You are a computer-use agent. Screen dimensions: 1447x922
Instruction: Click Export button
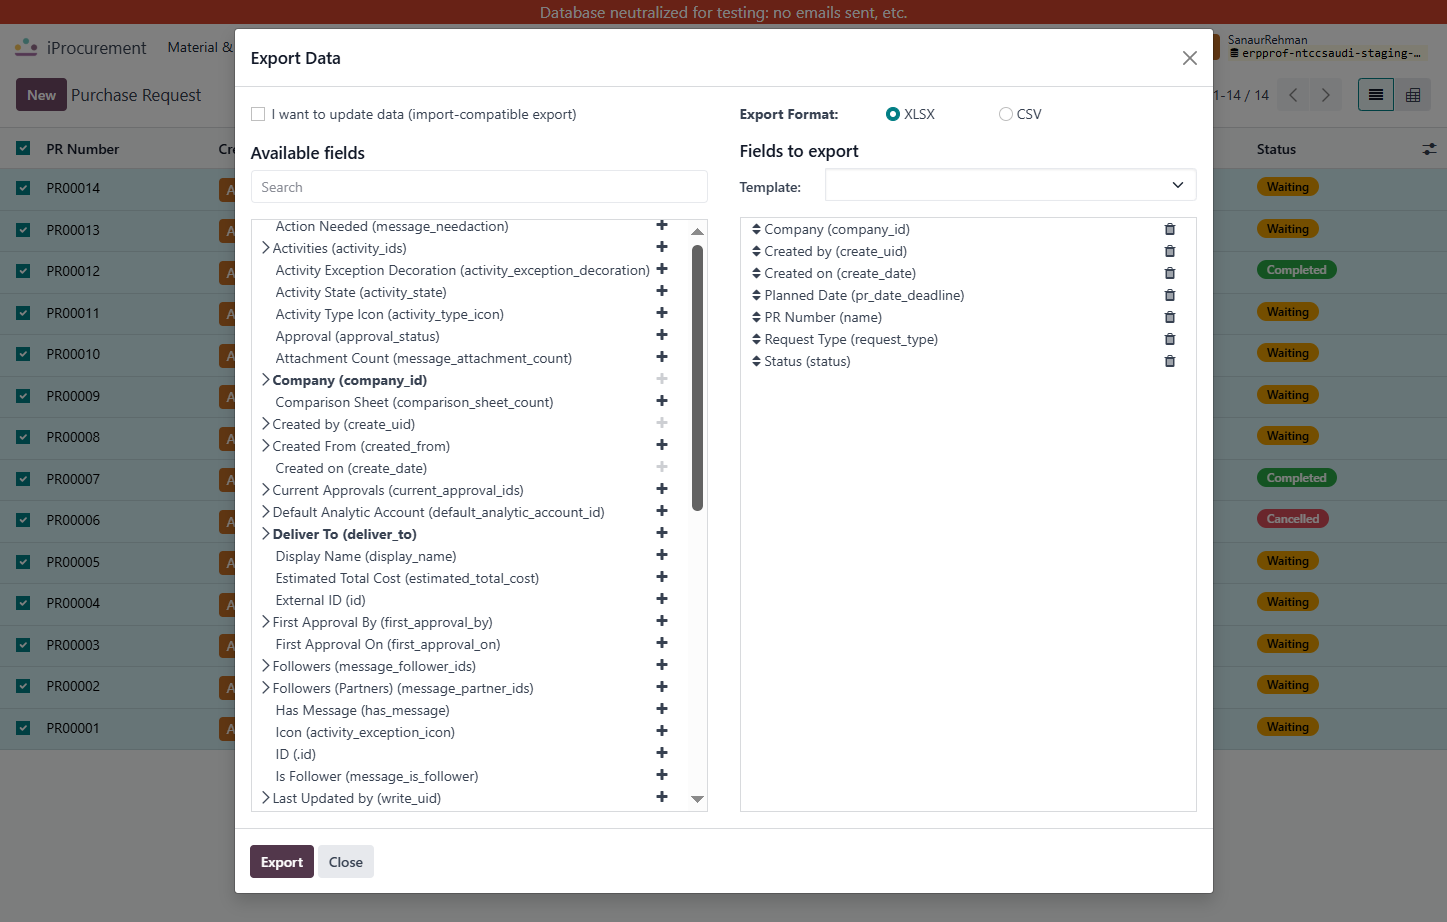tap(282, 862)
